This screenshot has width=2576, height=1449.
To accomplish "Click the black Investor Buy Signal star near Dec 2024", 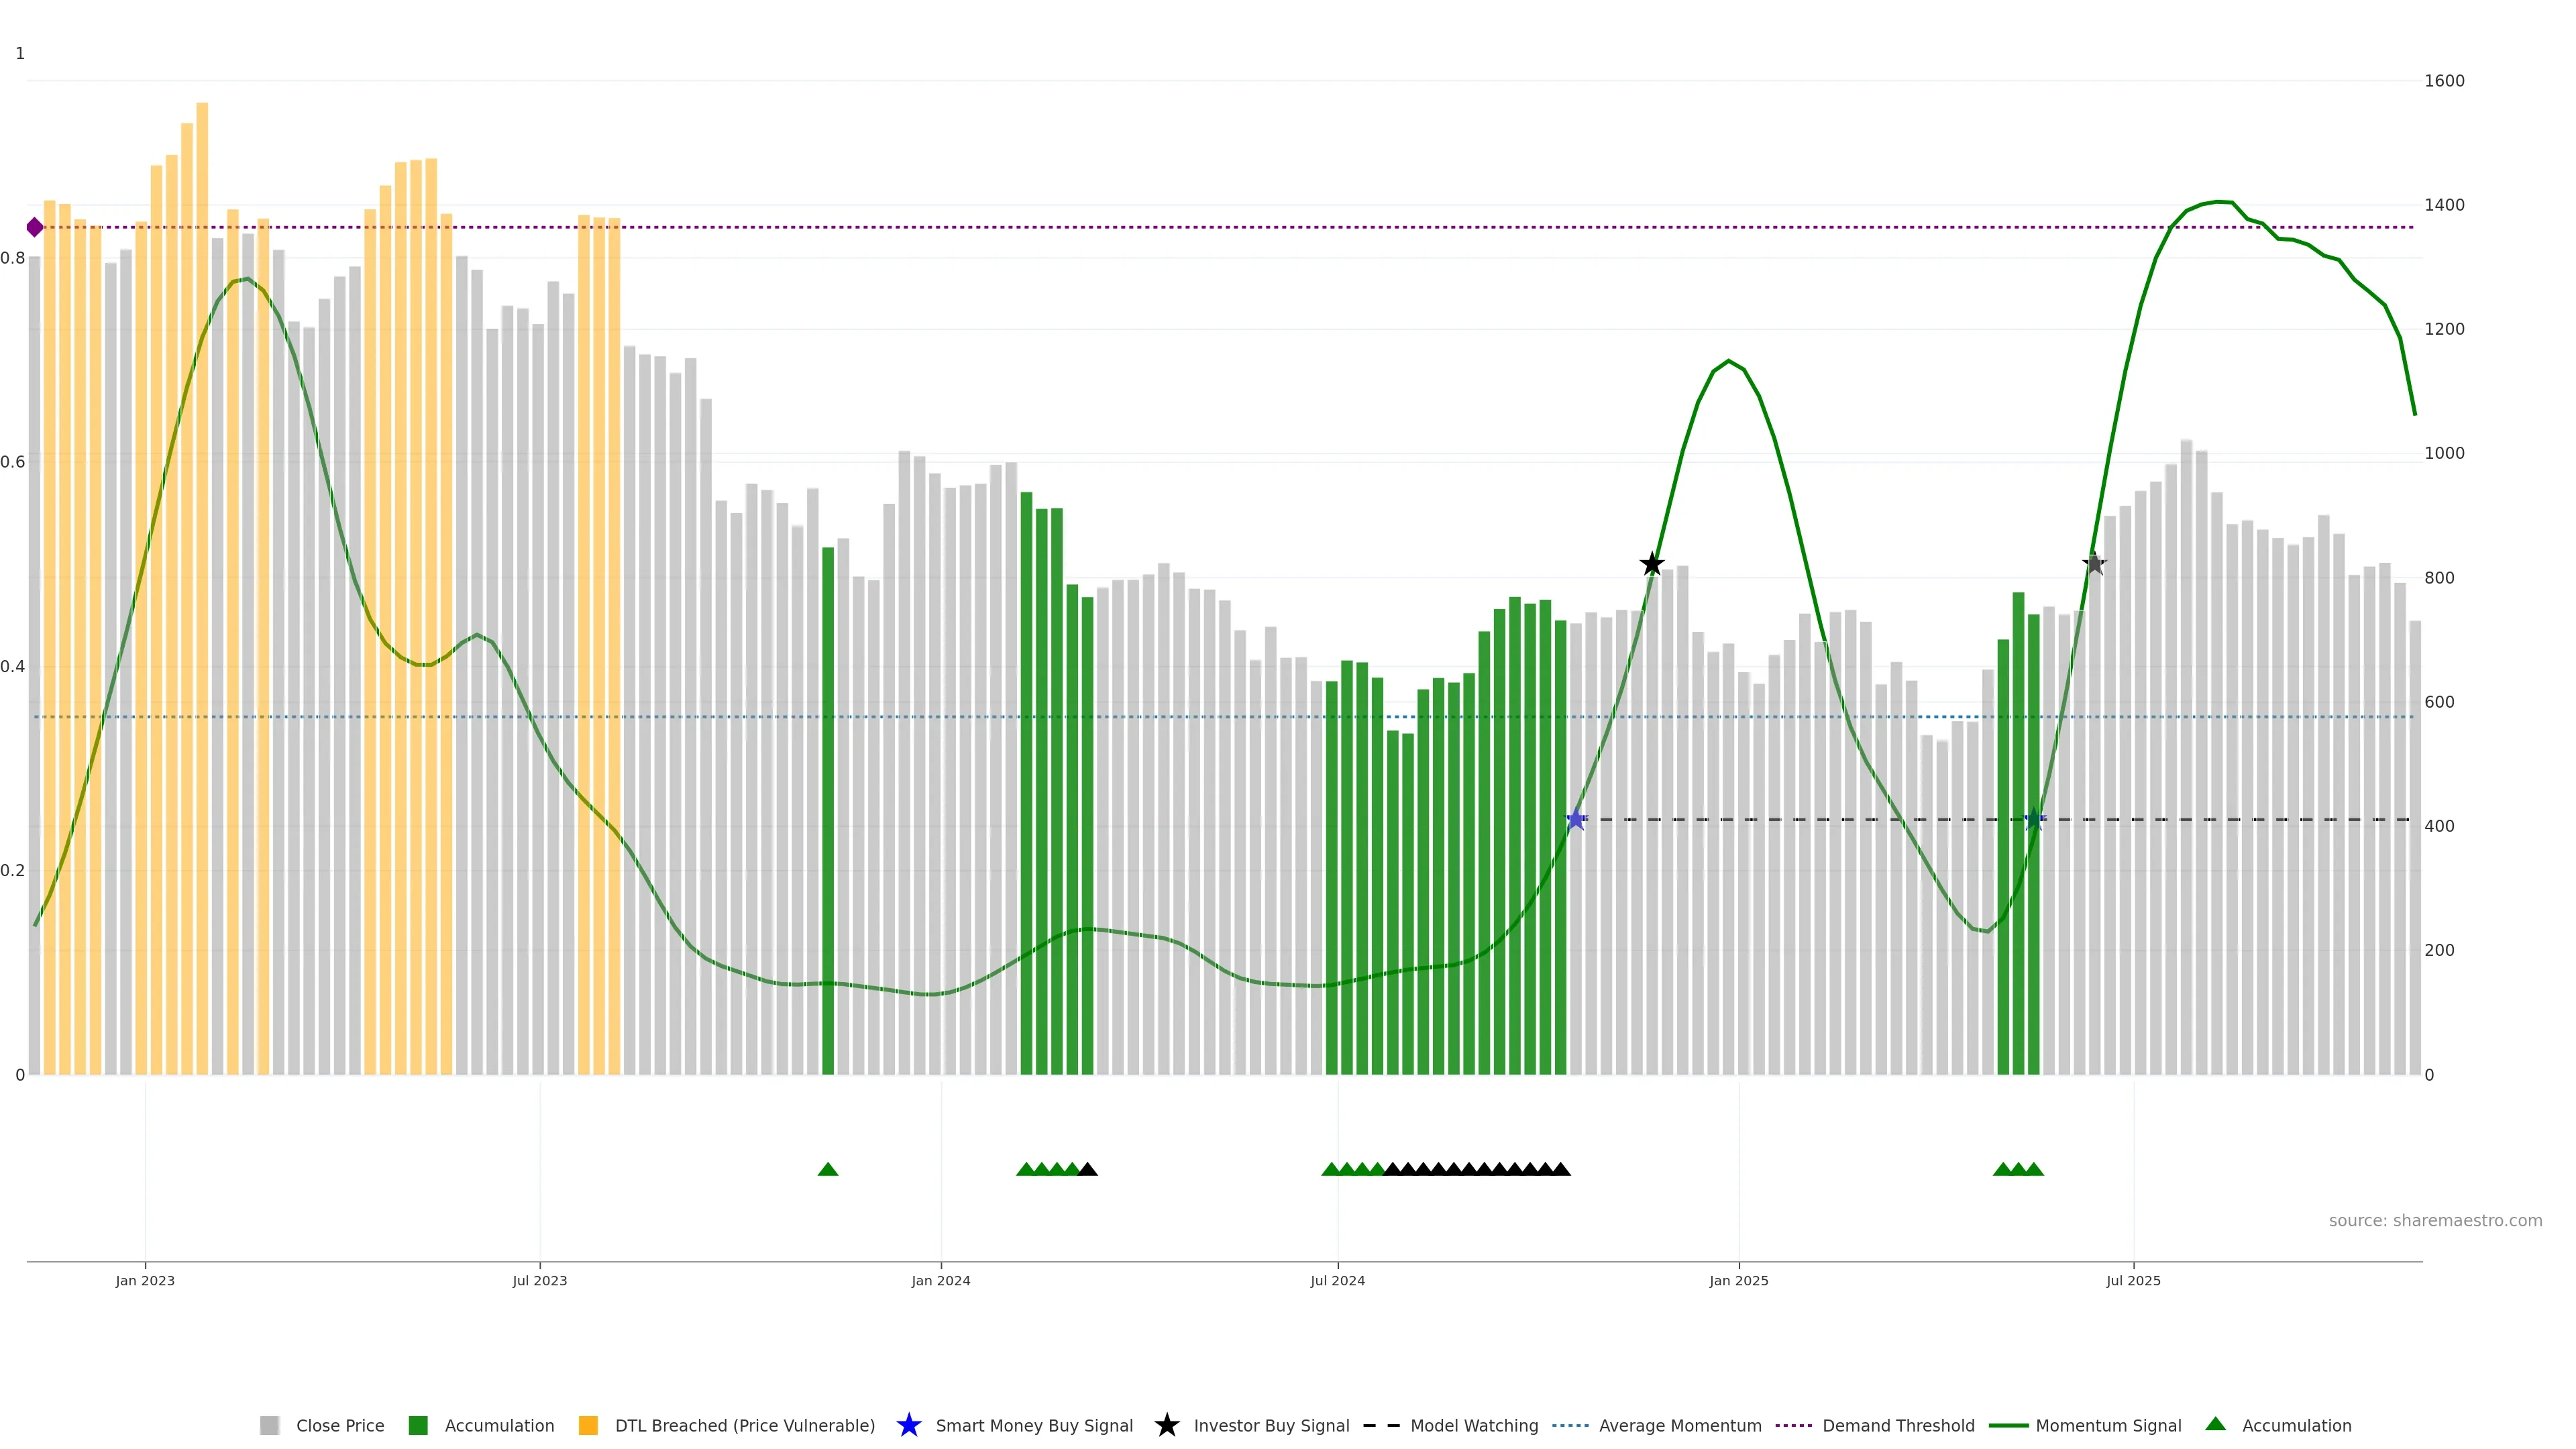I will tap(1652, 564).
